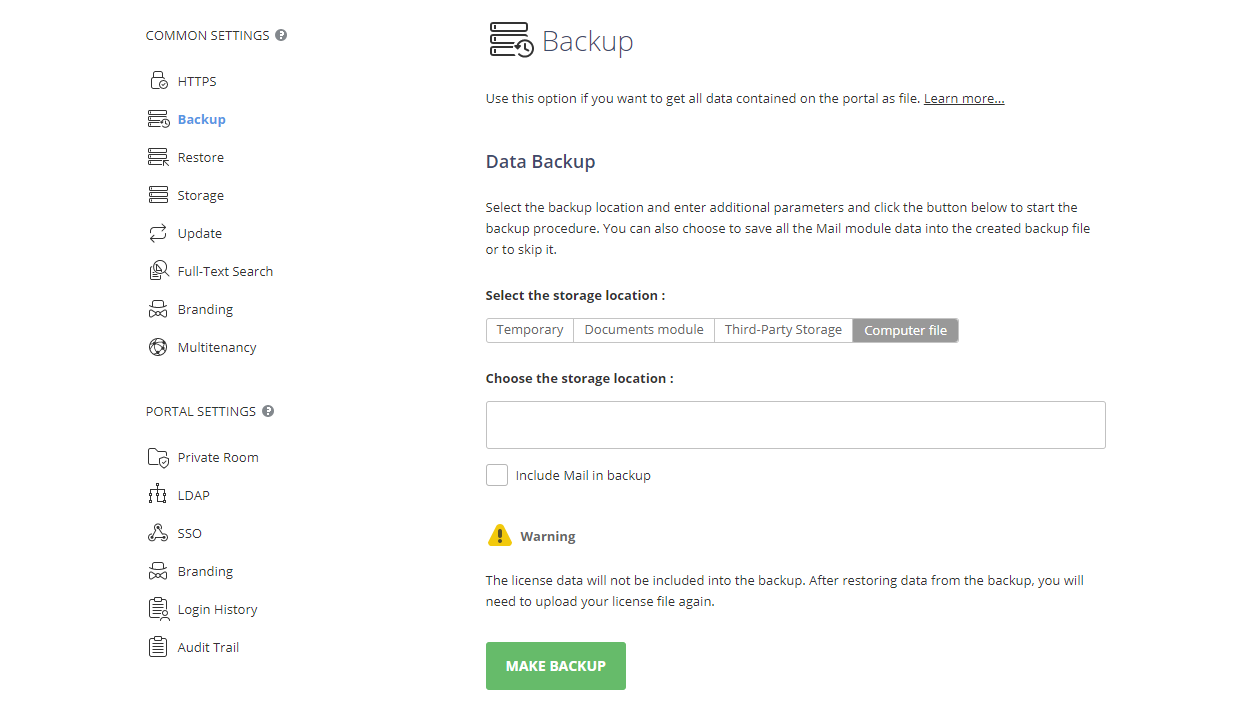Screen dimensions: 1240x708
Task: Select Temporary storage location tab
Action: point(529,330)
